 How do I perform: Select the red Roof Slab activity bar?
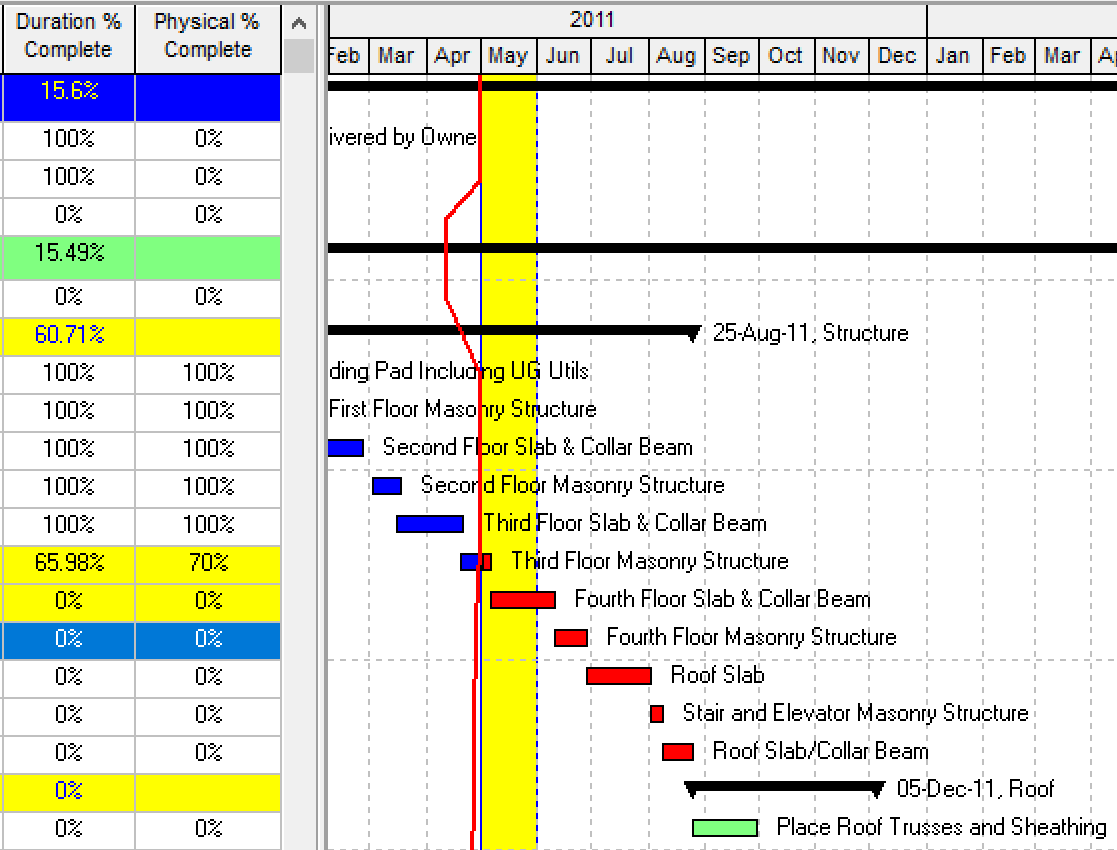(x=618, y=676)
